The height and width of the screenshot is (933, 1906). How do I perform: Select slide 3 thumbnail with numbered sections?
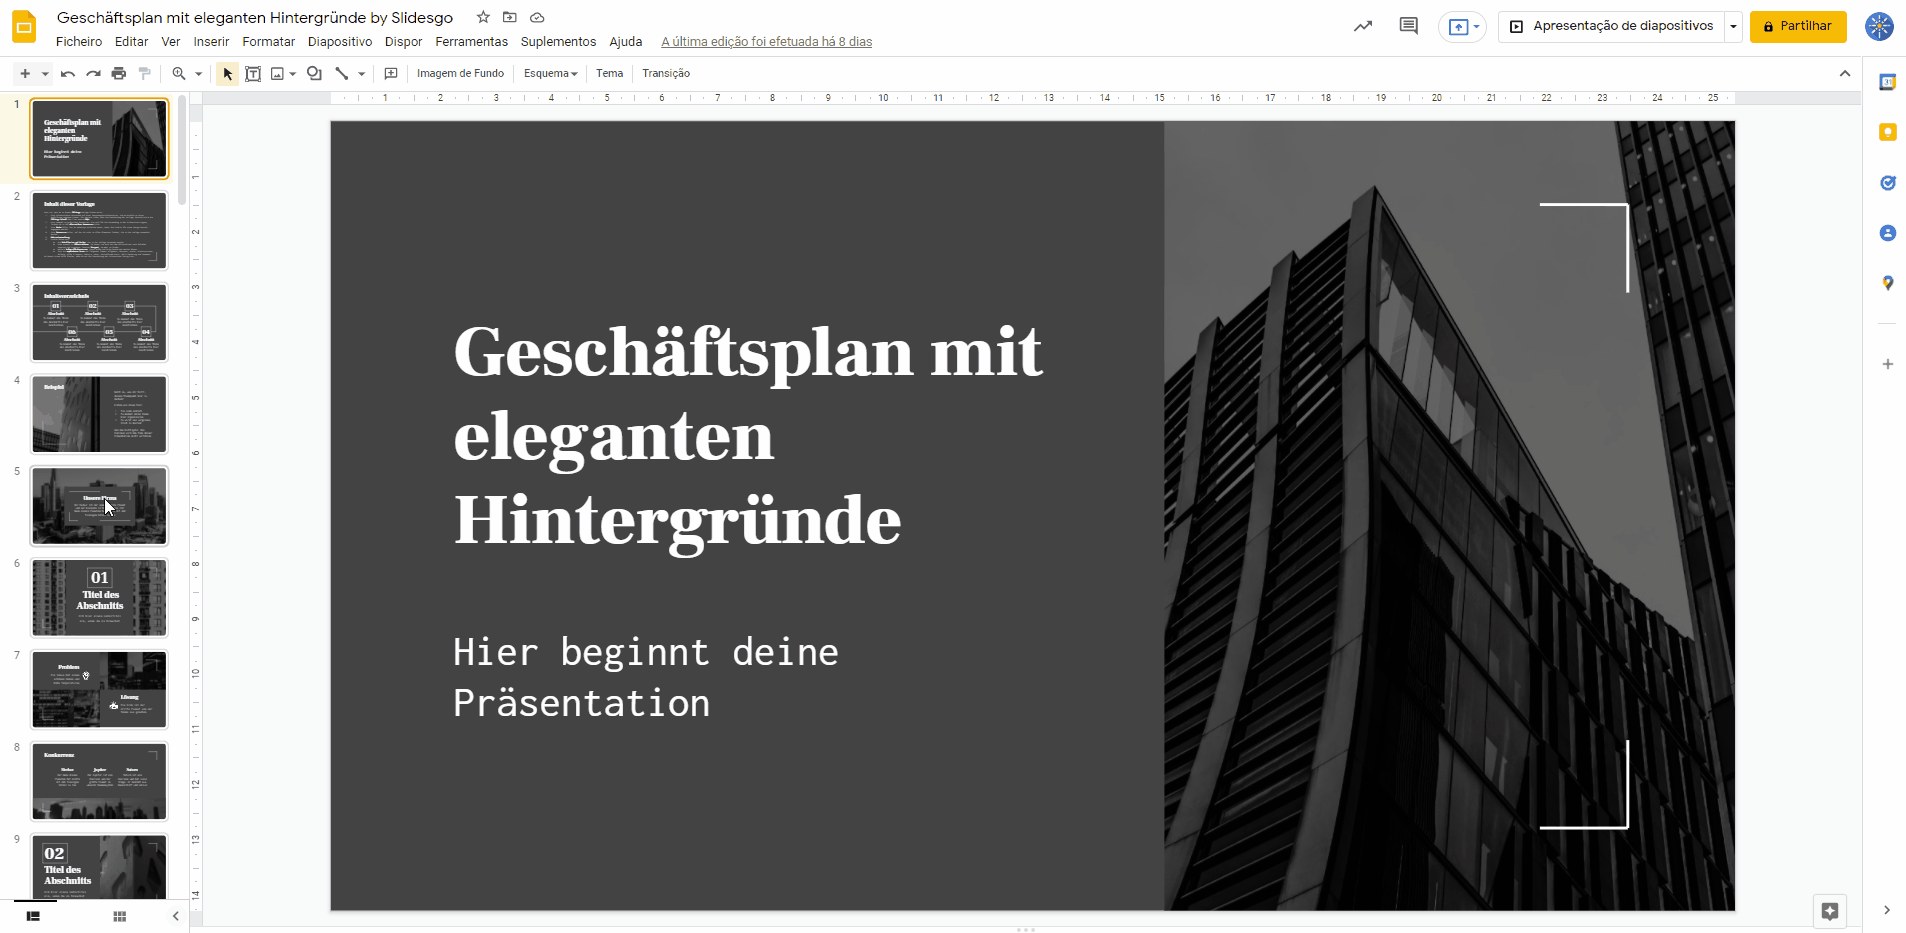click(x=99, y=322)
